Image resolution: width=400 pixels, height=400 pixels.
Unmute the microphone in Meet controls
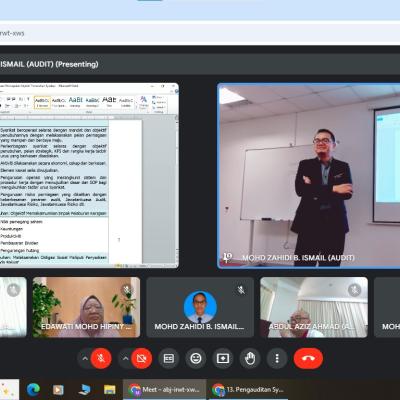coord(101,358)
